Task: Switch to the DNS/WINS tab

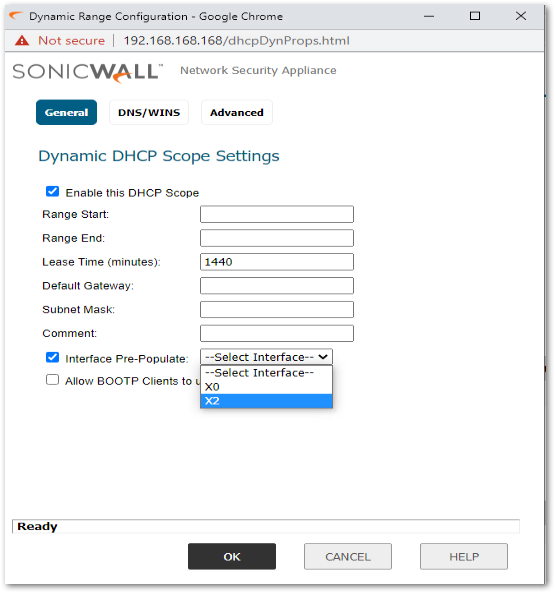Action: (x=149, y=112)
